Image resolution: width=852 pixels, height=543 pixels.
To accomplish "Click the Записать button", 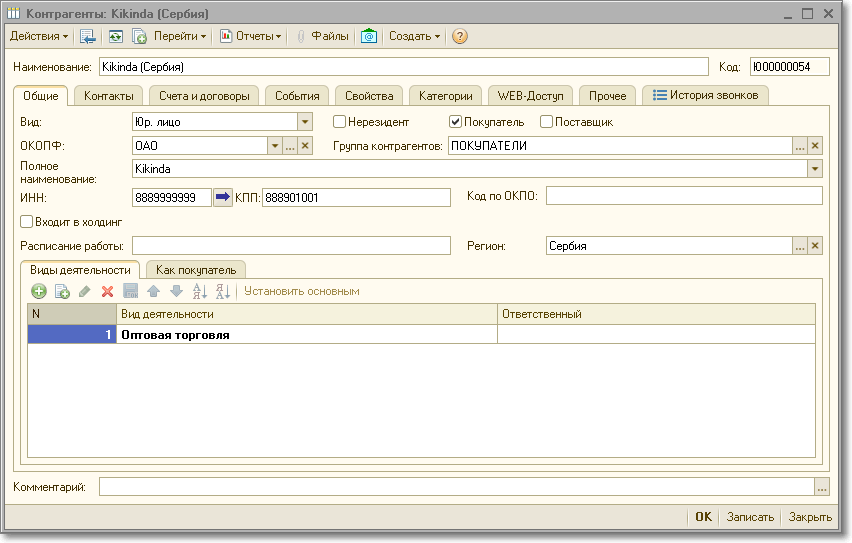I will pyautogui.click(x=750, y=517).
